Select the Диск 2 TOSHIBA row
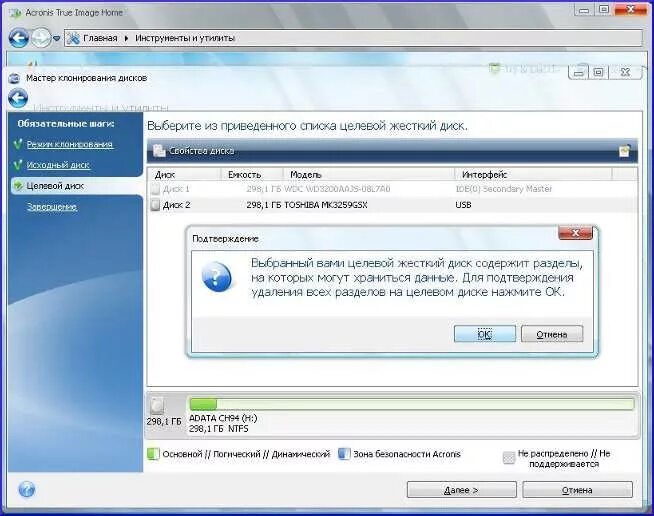This screenshot has width=654, height=516. [392, 205]
